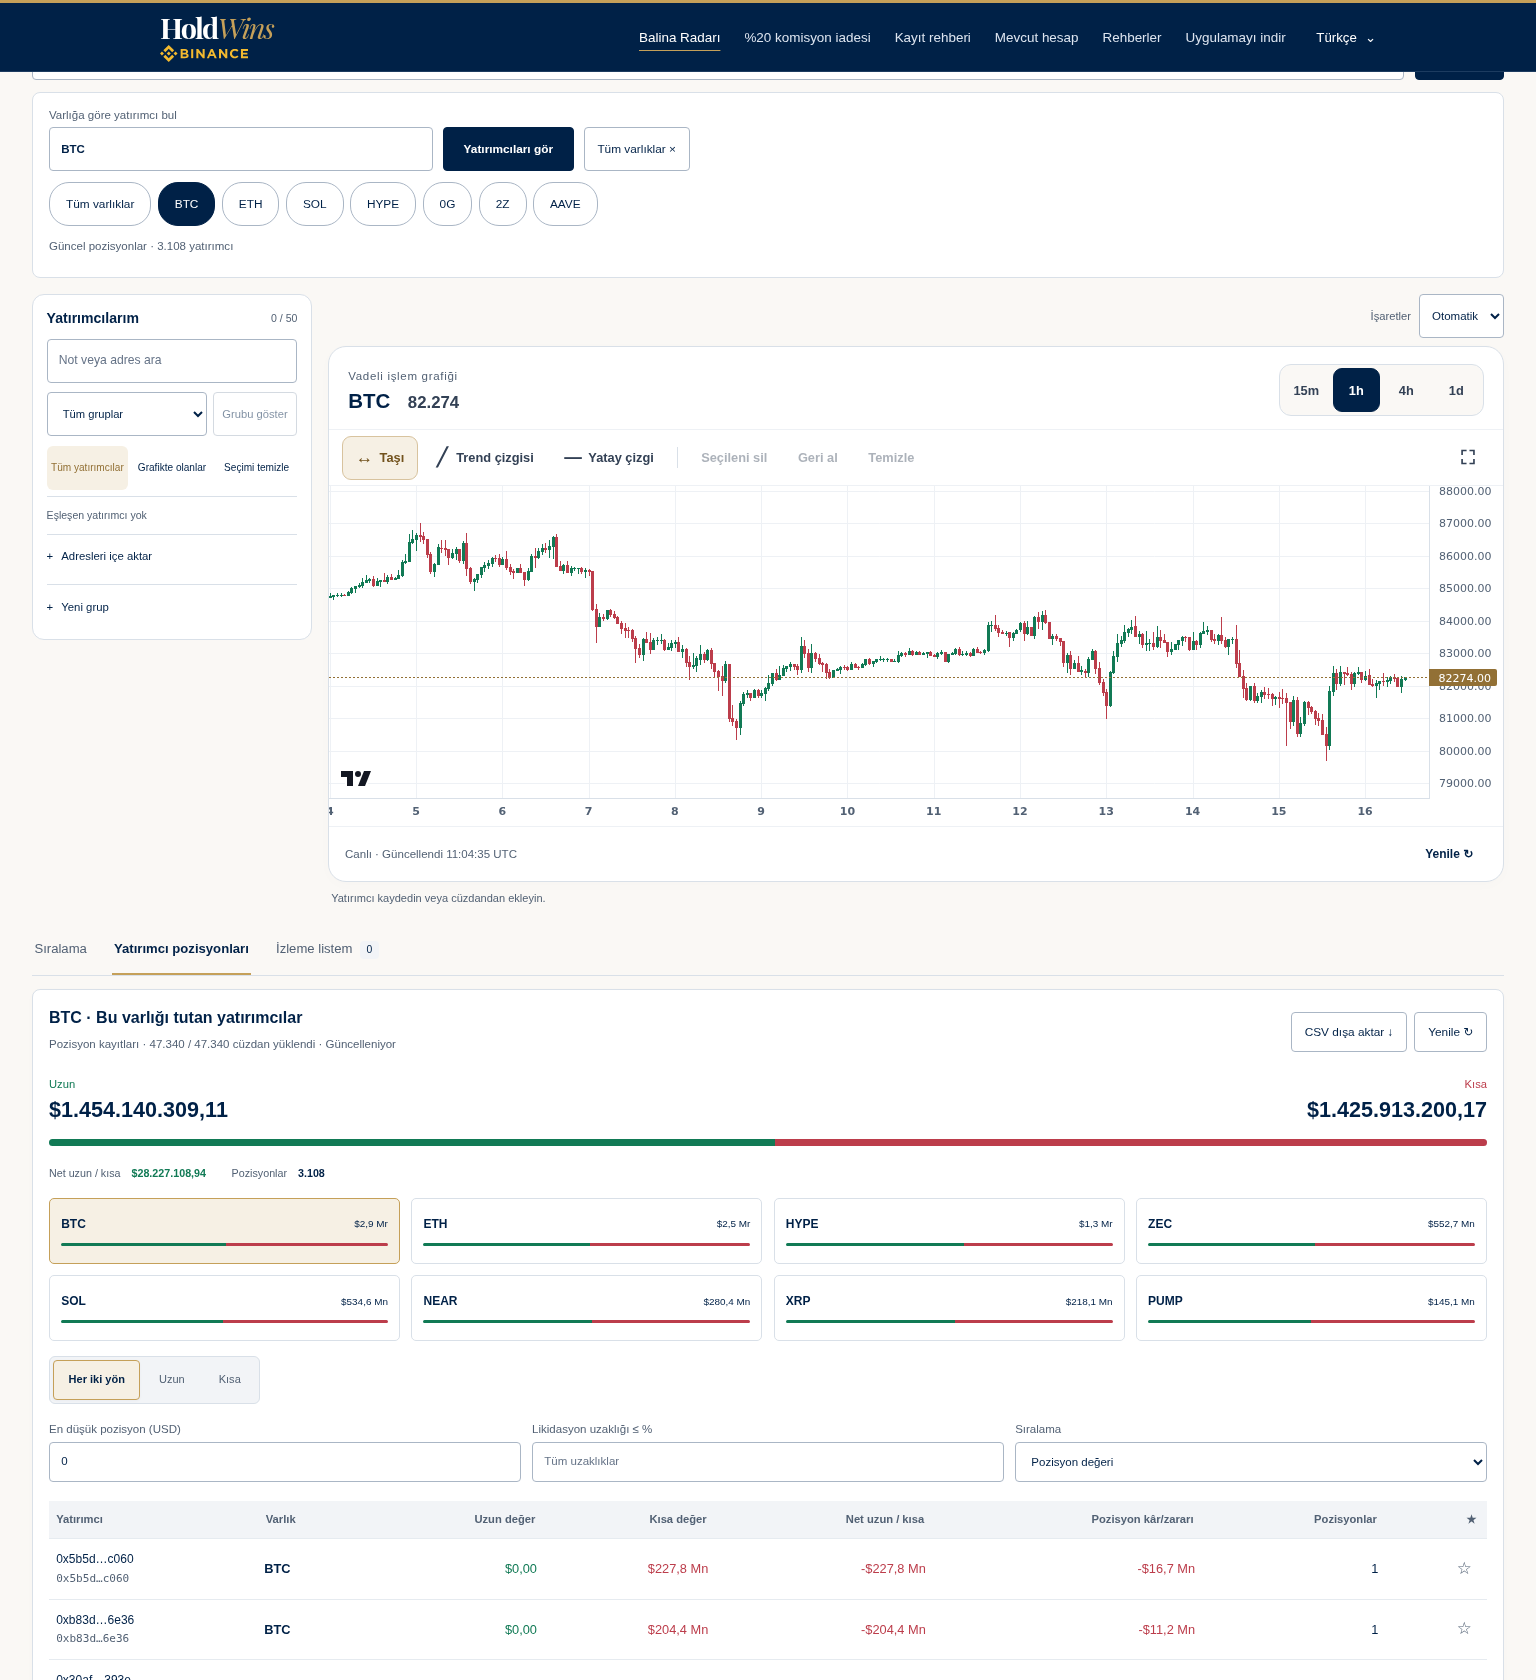Viewport: 1536px width, 1680px height.
Task: Click the star column header icon
Action: tap(1471, 1519)
